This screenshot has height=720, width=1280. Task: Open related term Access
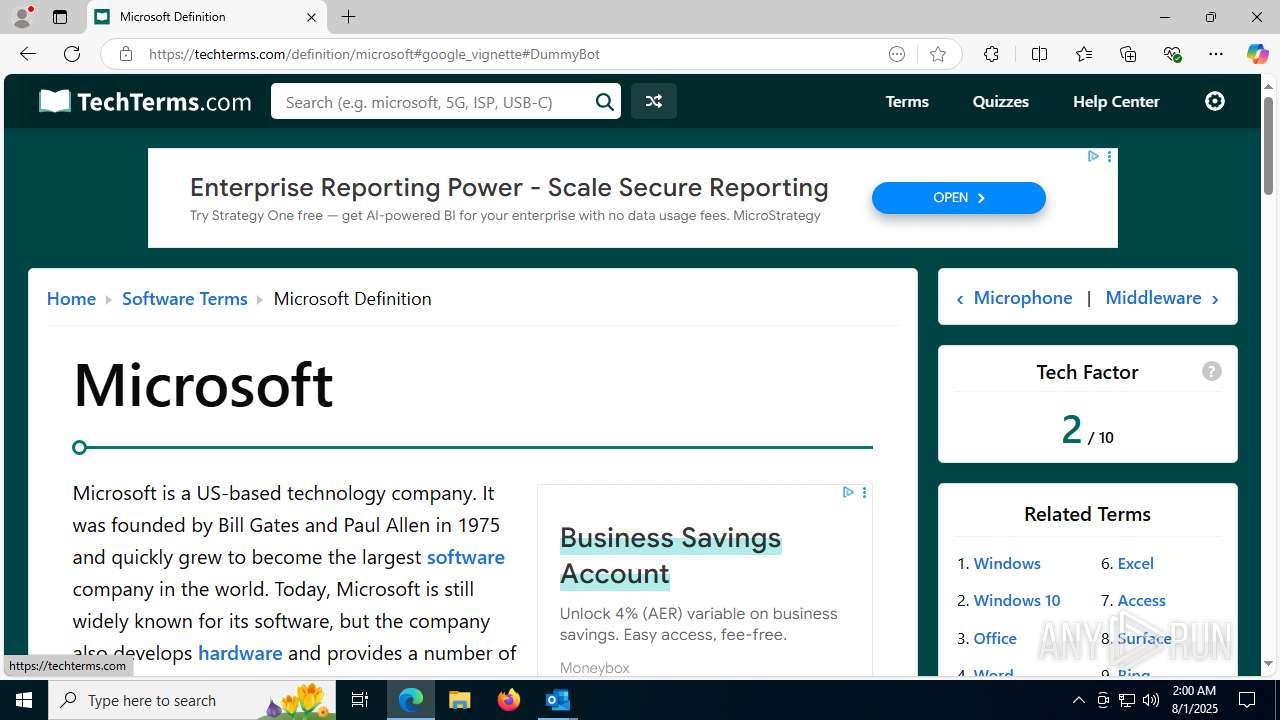click(1141, 600)
